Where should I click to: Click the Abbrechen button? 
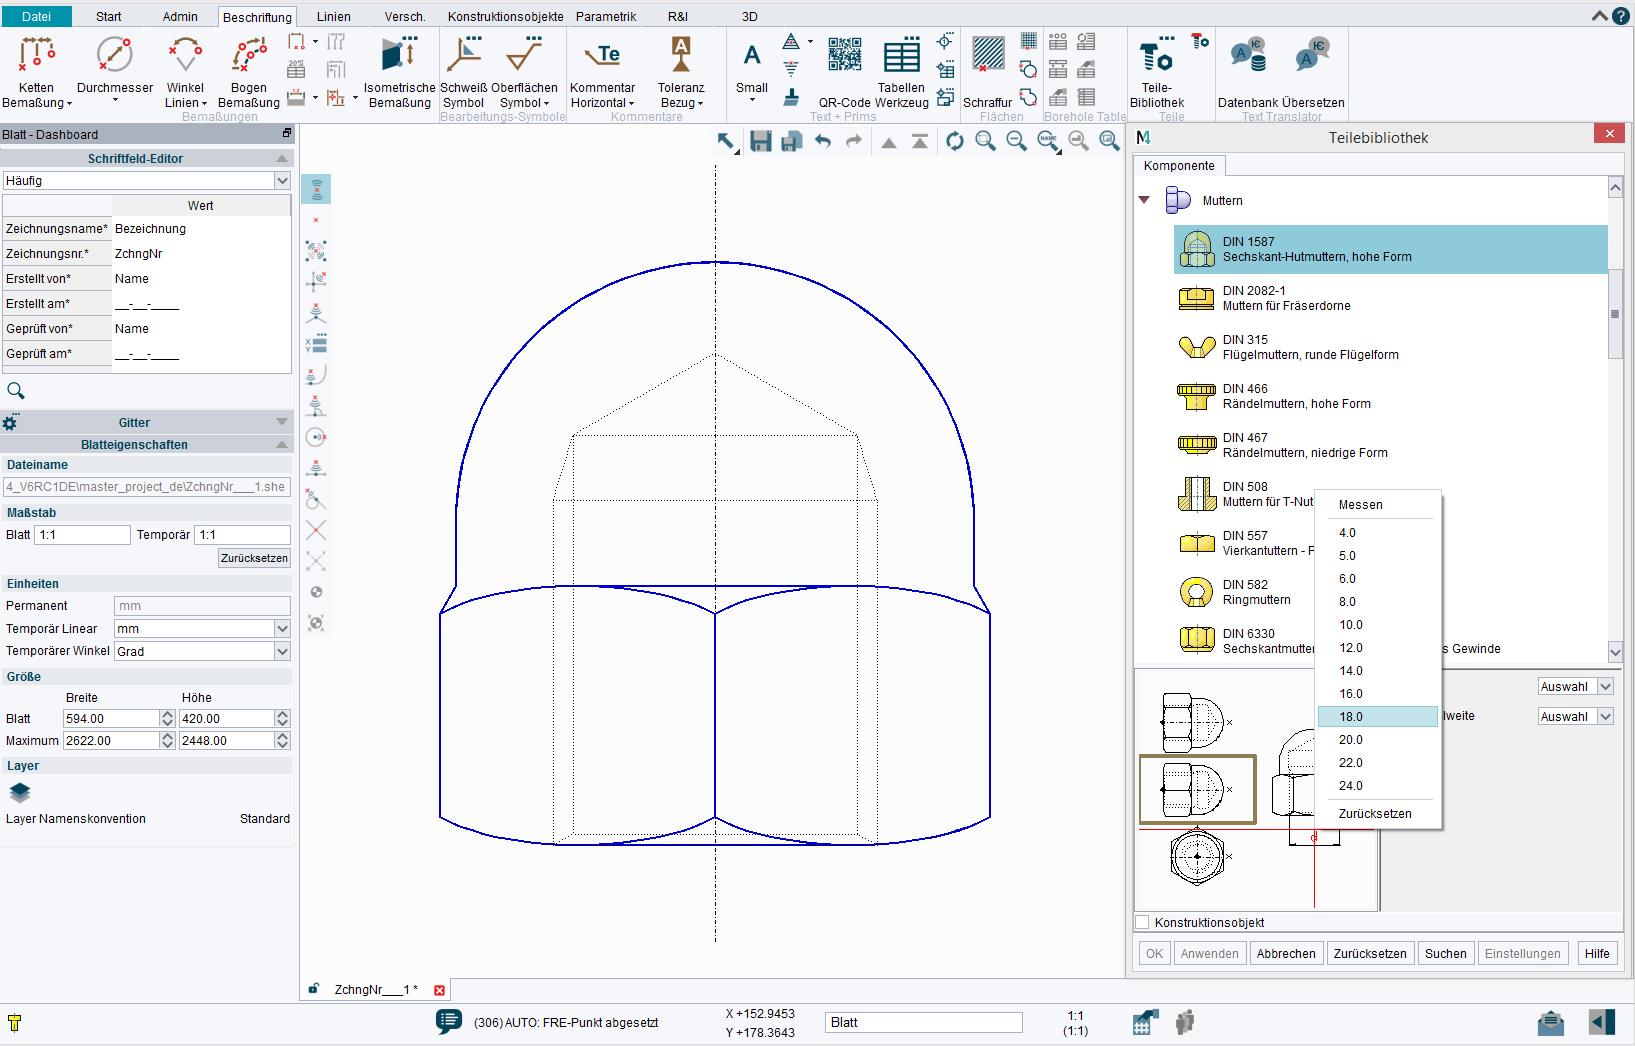tap(1285, 953)
